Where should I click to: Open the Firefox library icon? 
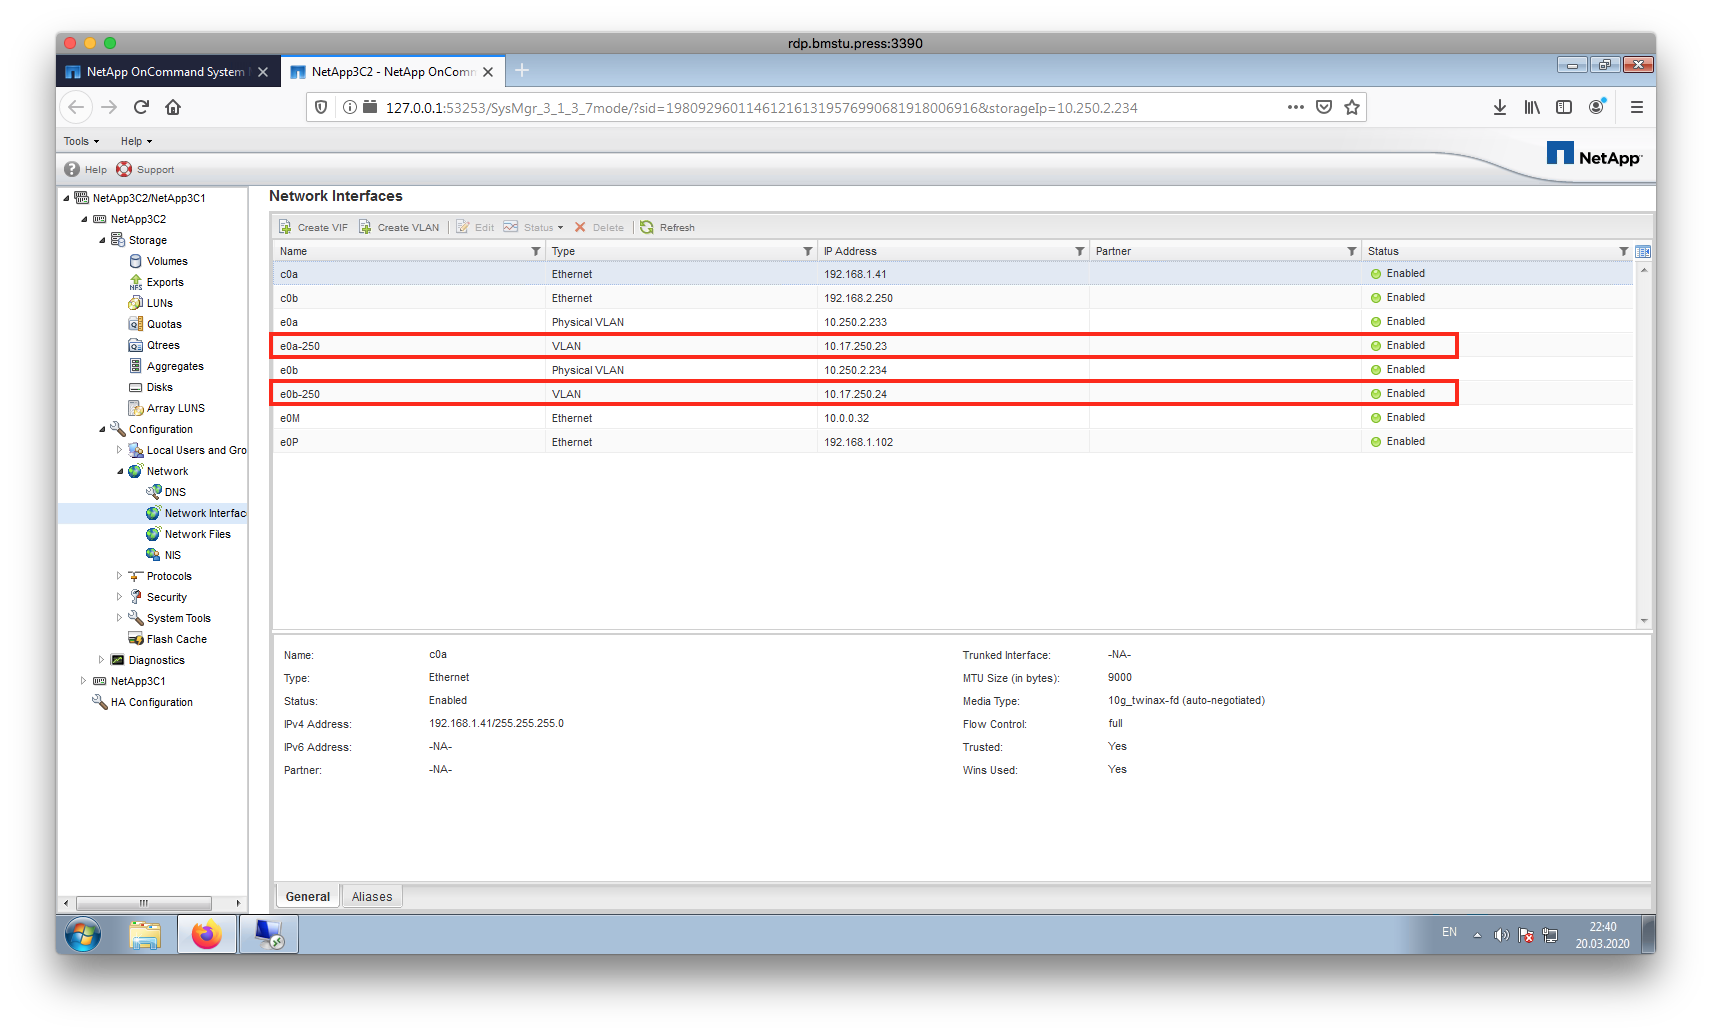click(x=1532, y=107)
